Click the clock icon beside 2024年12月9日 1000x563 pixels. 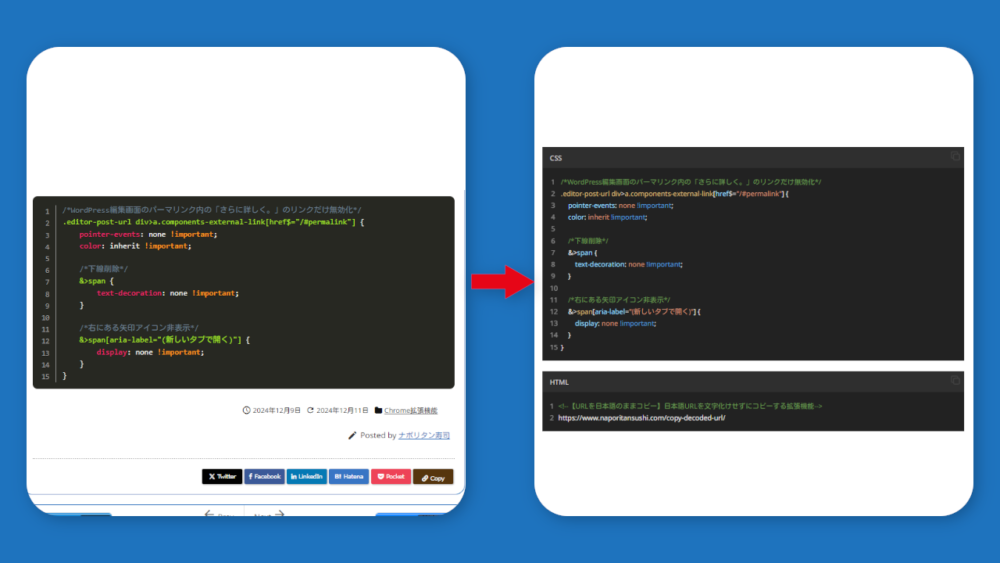click(246, 411)
